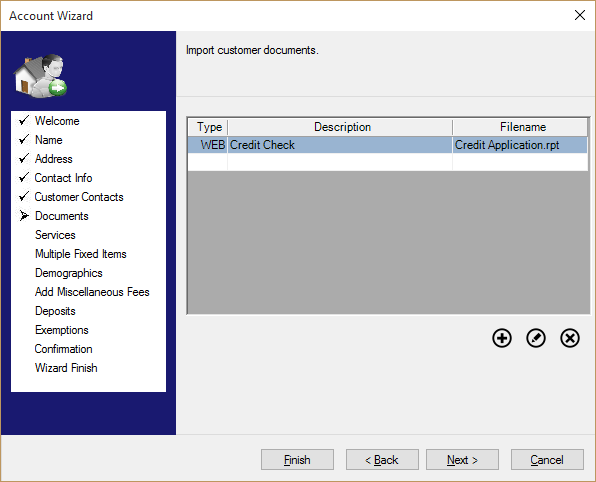Image resolution: width=596 pixels, height=482 pixels.
Task: Click the Finish button
Action: [297, 460]
